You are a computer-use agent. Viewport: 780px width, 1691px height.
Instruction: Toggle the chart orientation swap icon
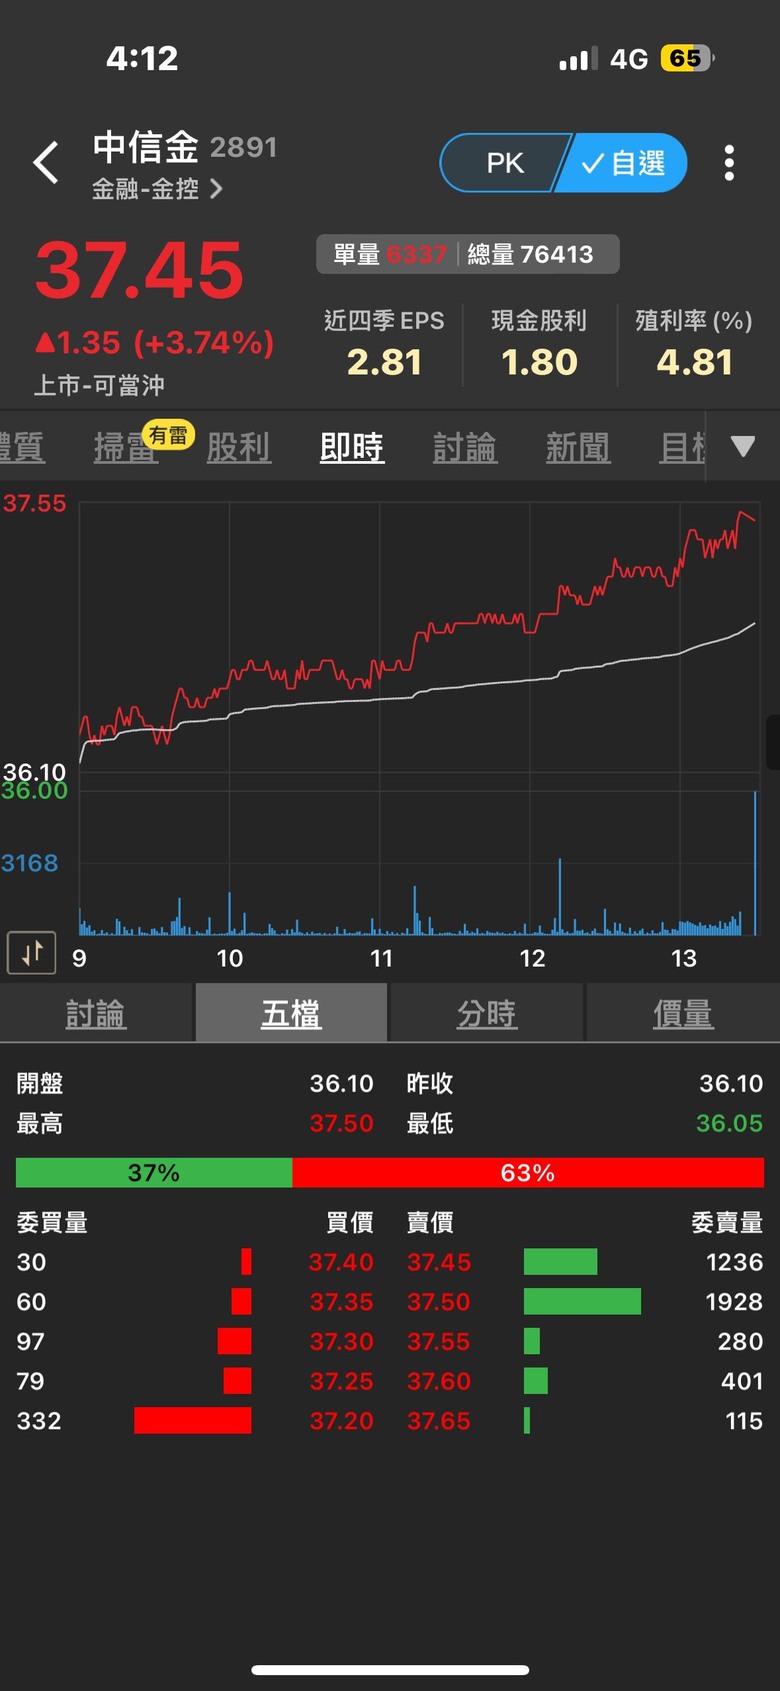(31, 952)
